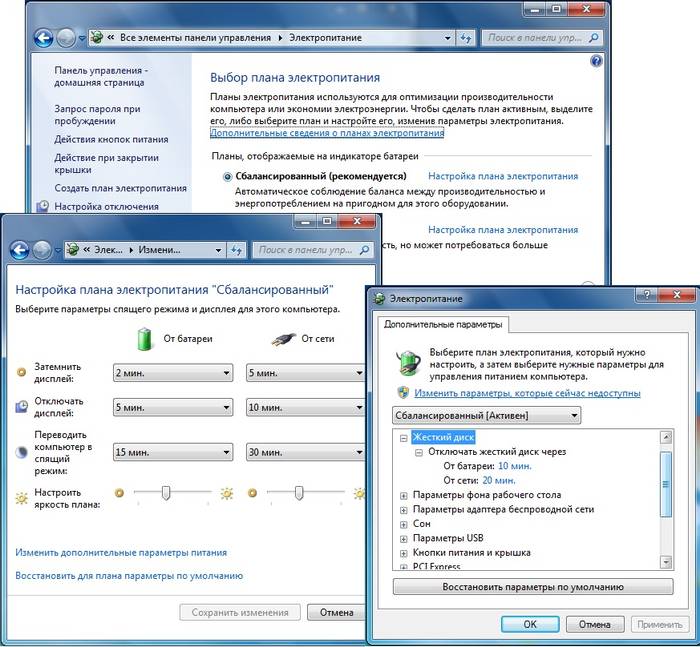Open battery sleep dropdown showing 15 мин.
The image size is (700, 647).
[x=172, y=451]
